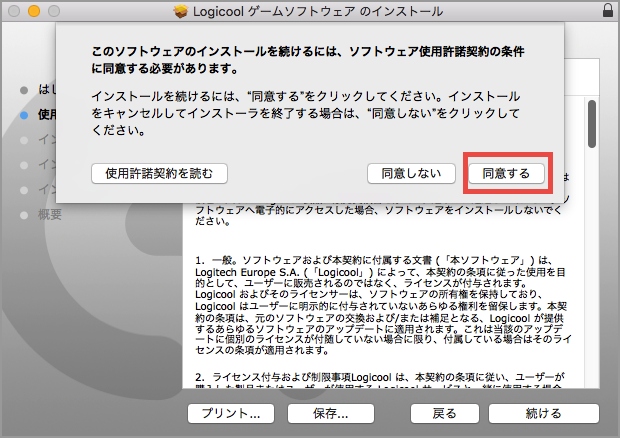The image size is (620, 438).
Task: Click the プリント... (Print) button
Action: 231,413
